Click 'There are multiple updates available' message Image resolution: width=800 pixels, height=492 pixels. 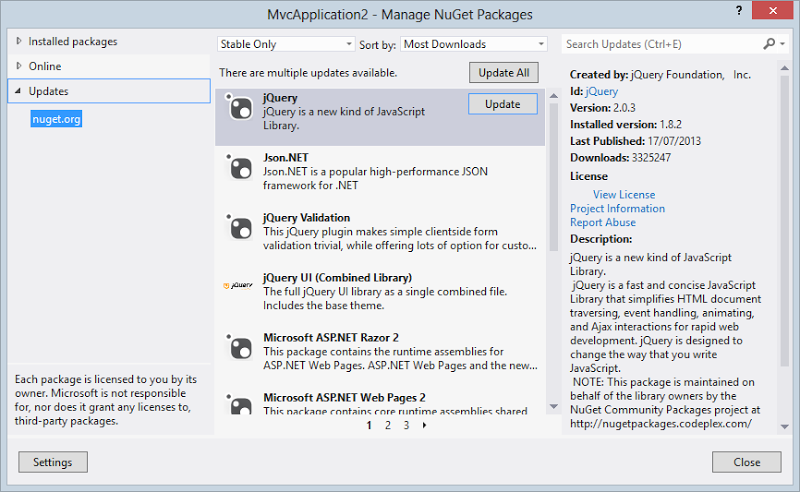click(x=308, y=73)
